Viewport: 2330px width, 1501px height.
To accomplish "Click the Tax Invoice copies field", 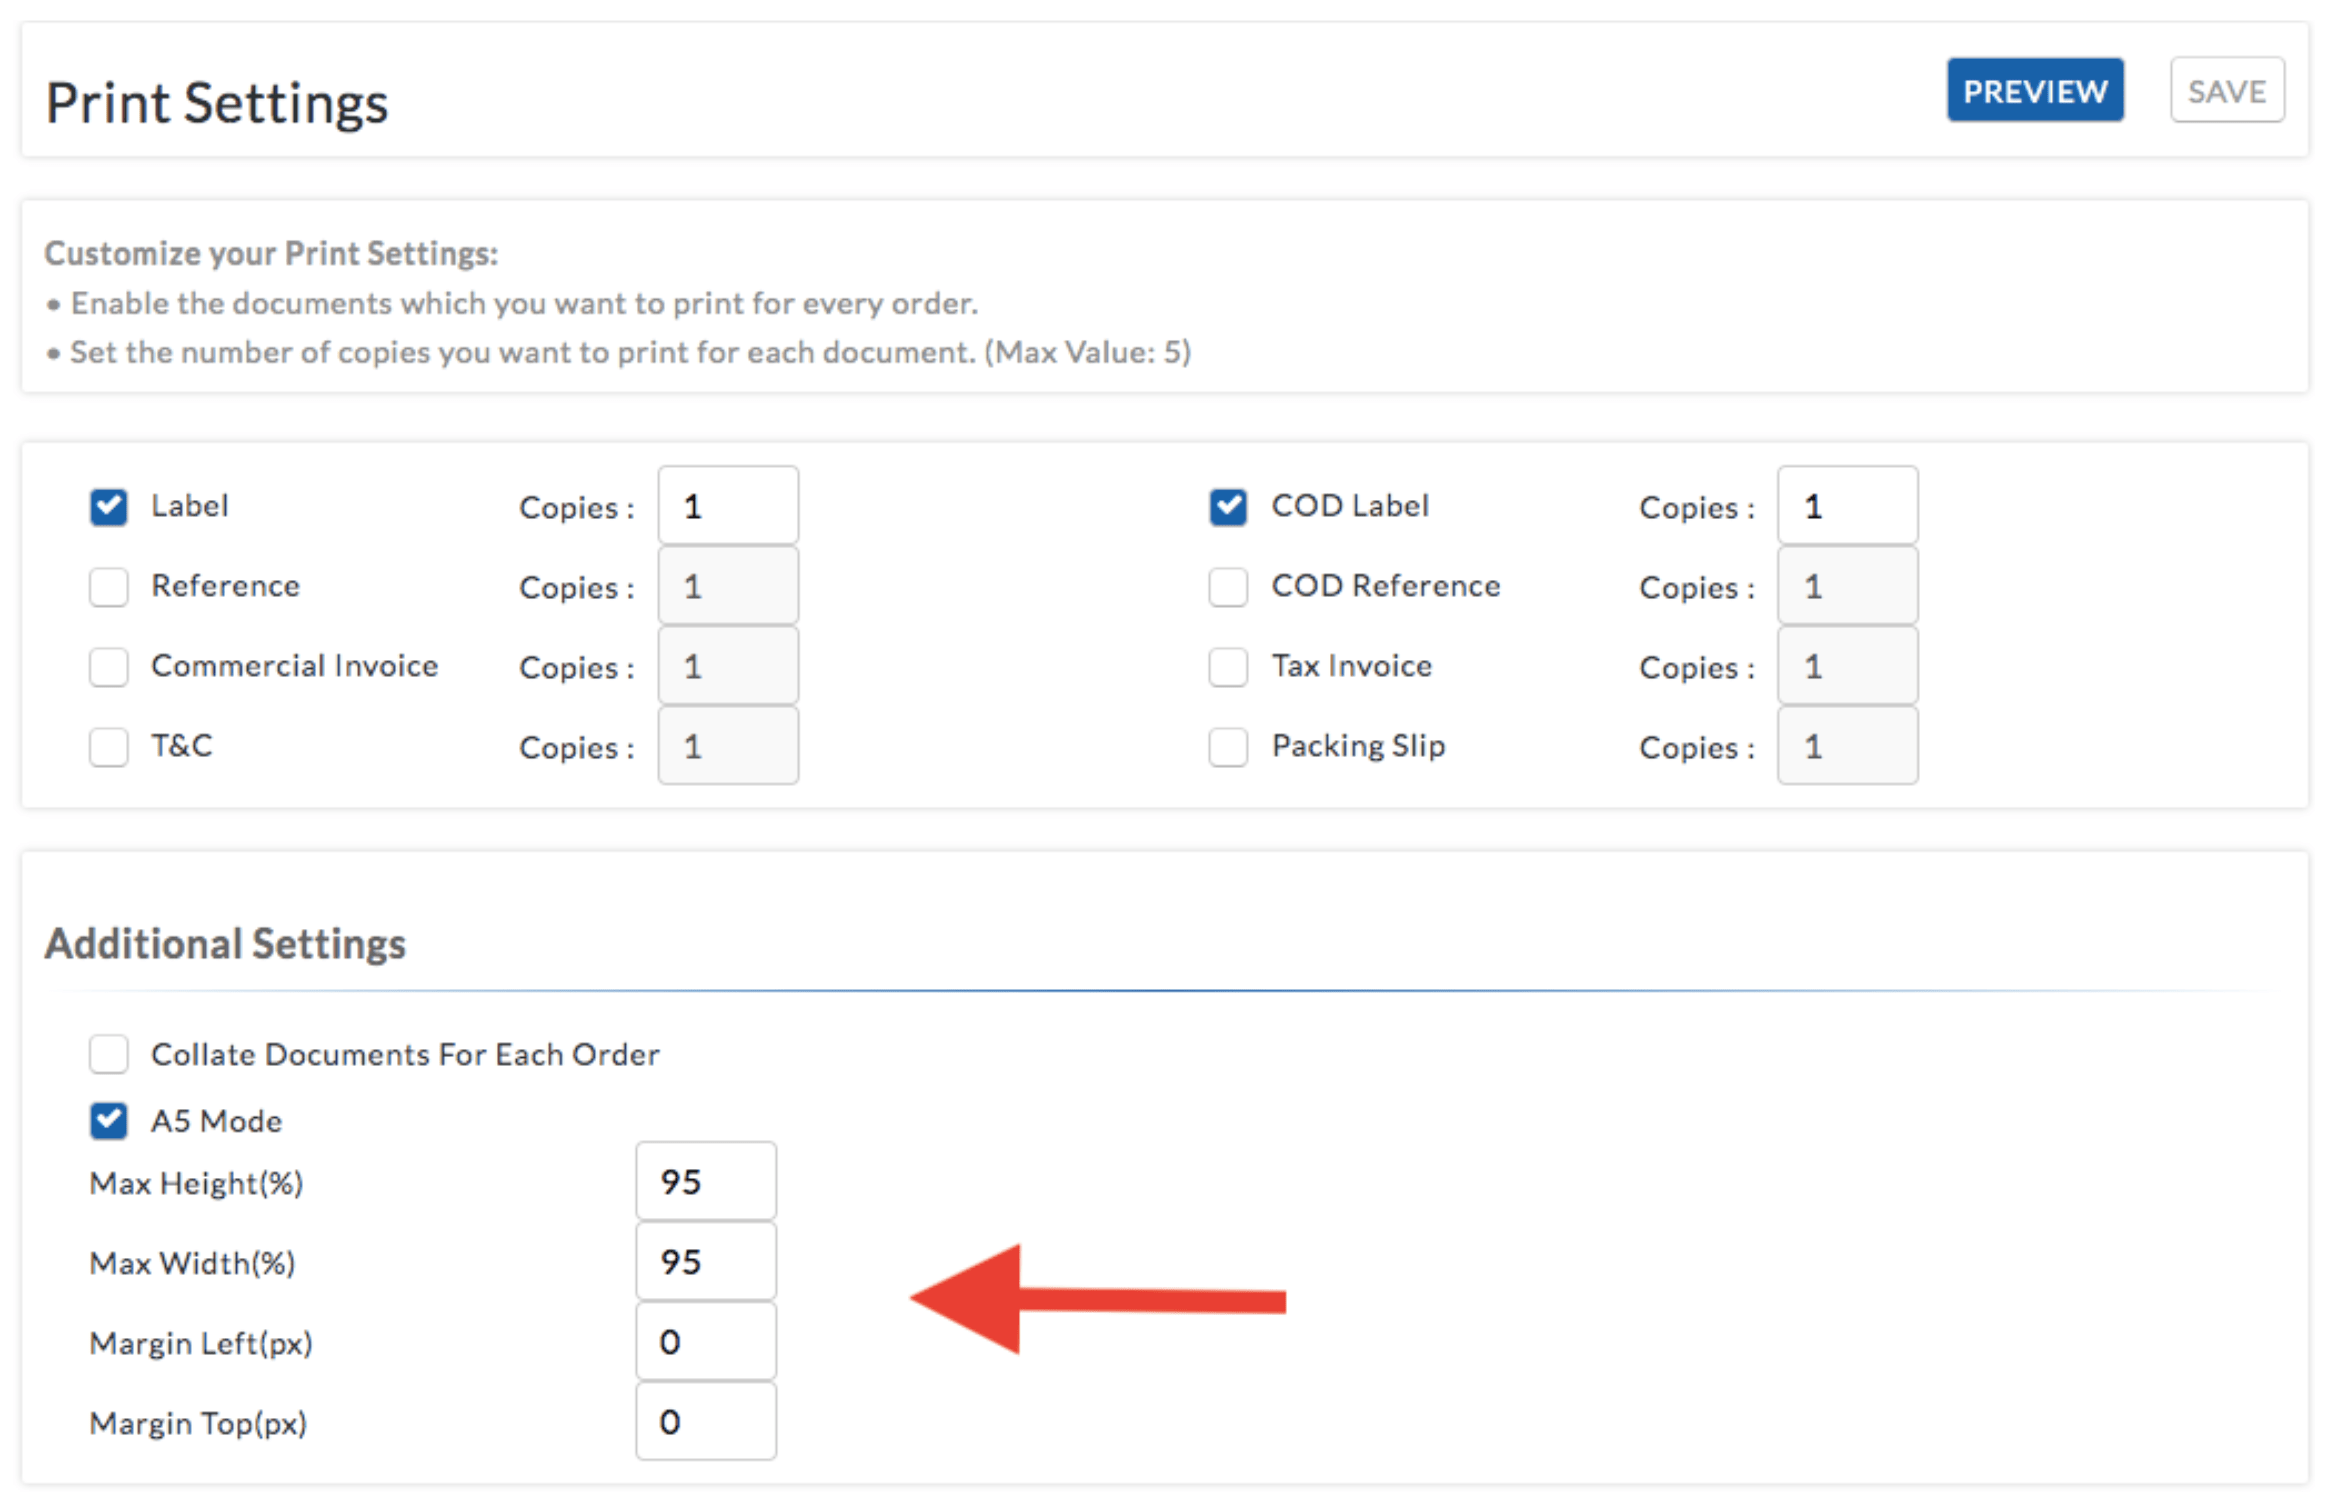I will (1847, 666).
